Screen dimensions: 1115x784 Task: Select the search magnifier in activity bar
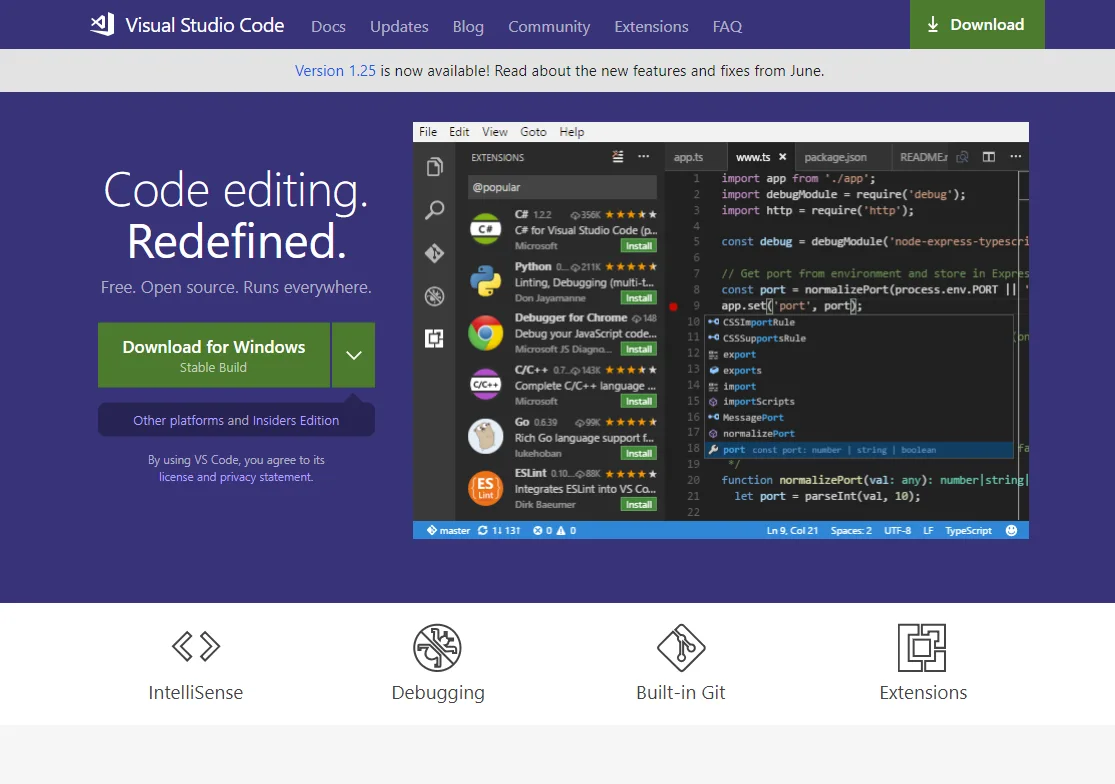(434, 210)
